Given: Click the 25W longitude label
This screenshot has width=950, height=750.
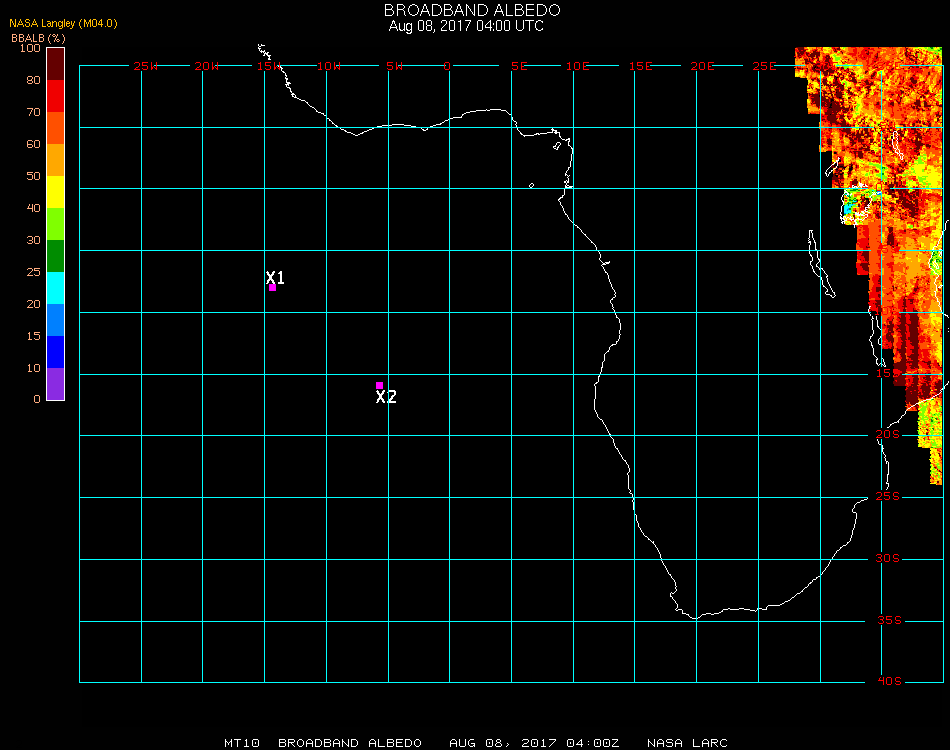Looking at the screenshot, I should 145,66.
